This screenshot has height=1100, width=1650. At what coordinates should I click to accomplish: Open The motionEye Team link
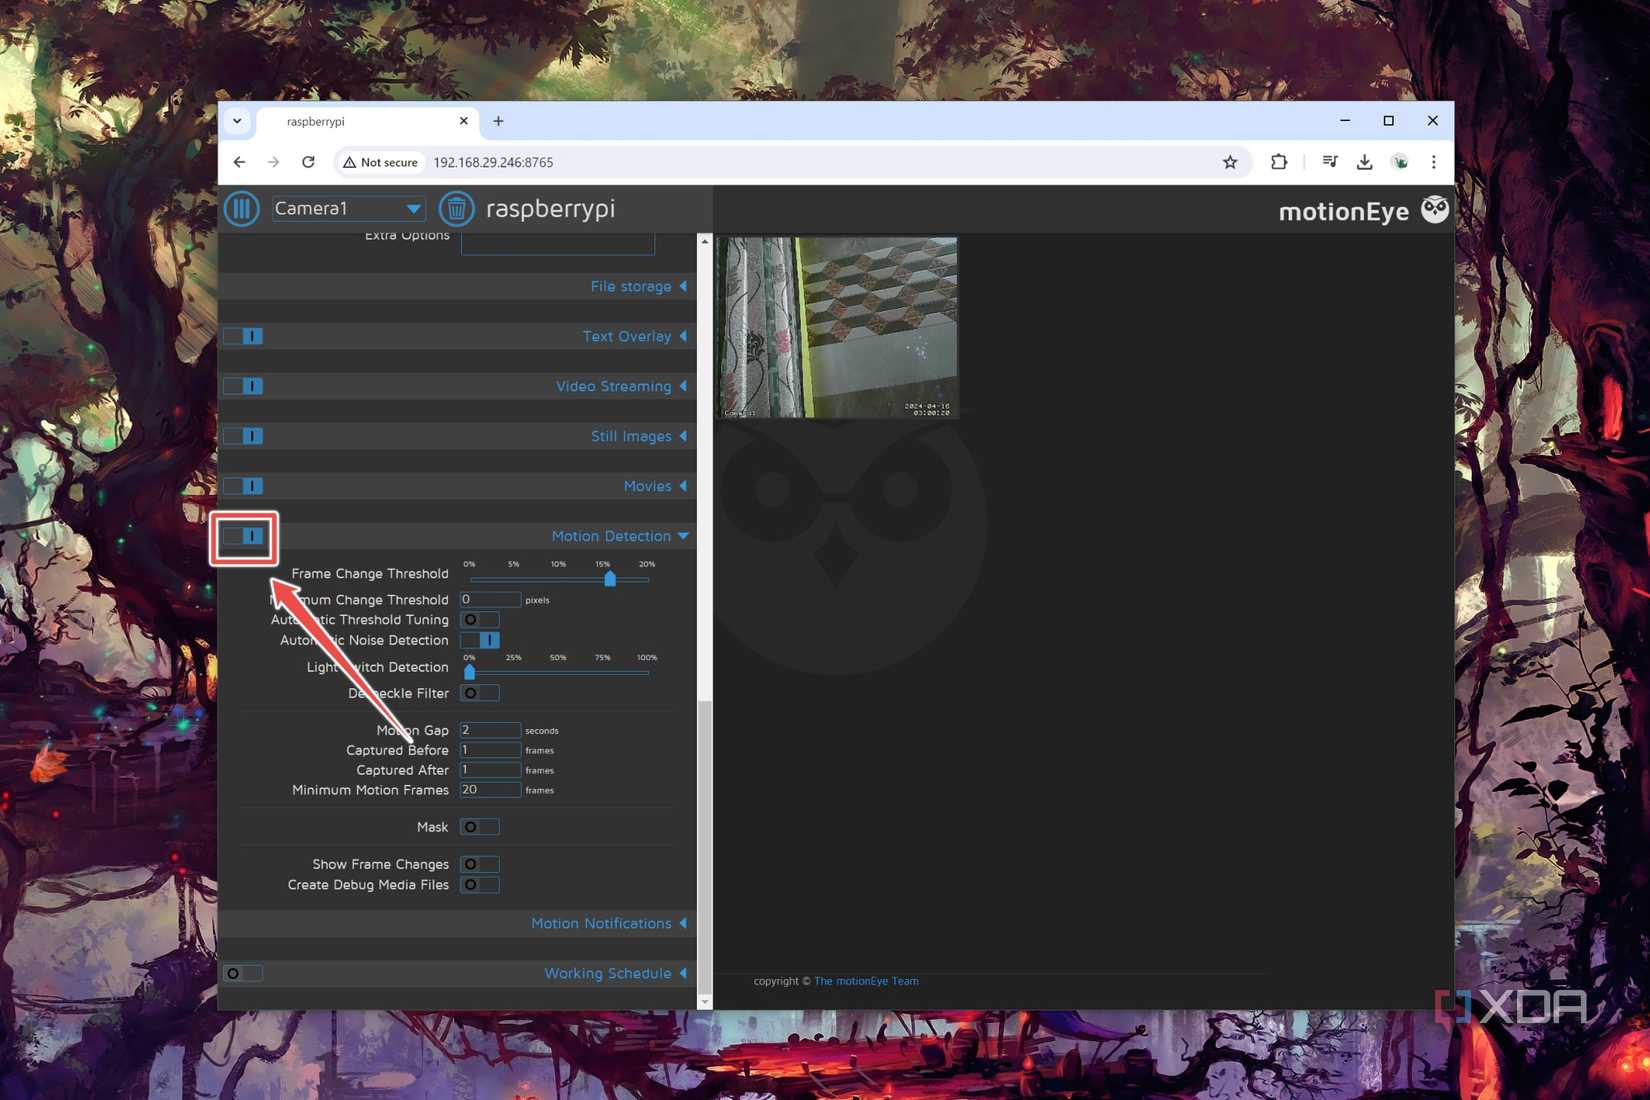866,981
